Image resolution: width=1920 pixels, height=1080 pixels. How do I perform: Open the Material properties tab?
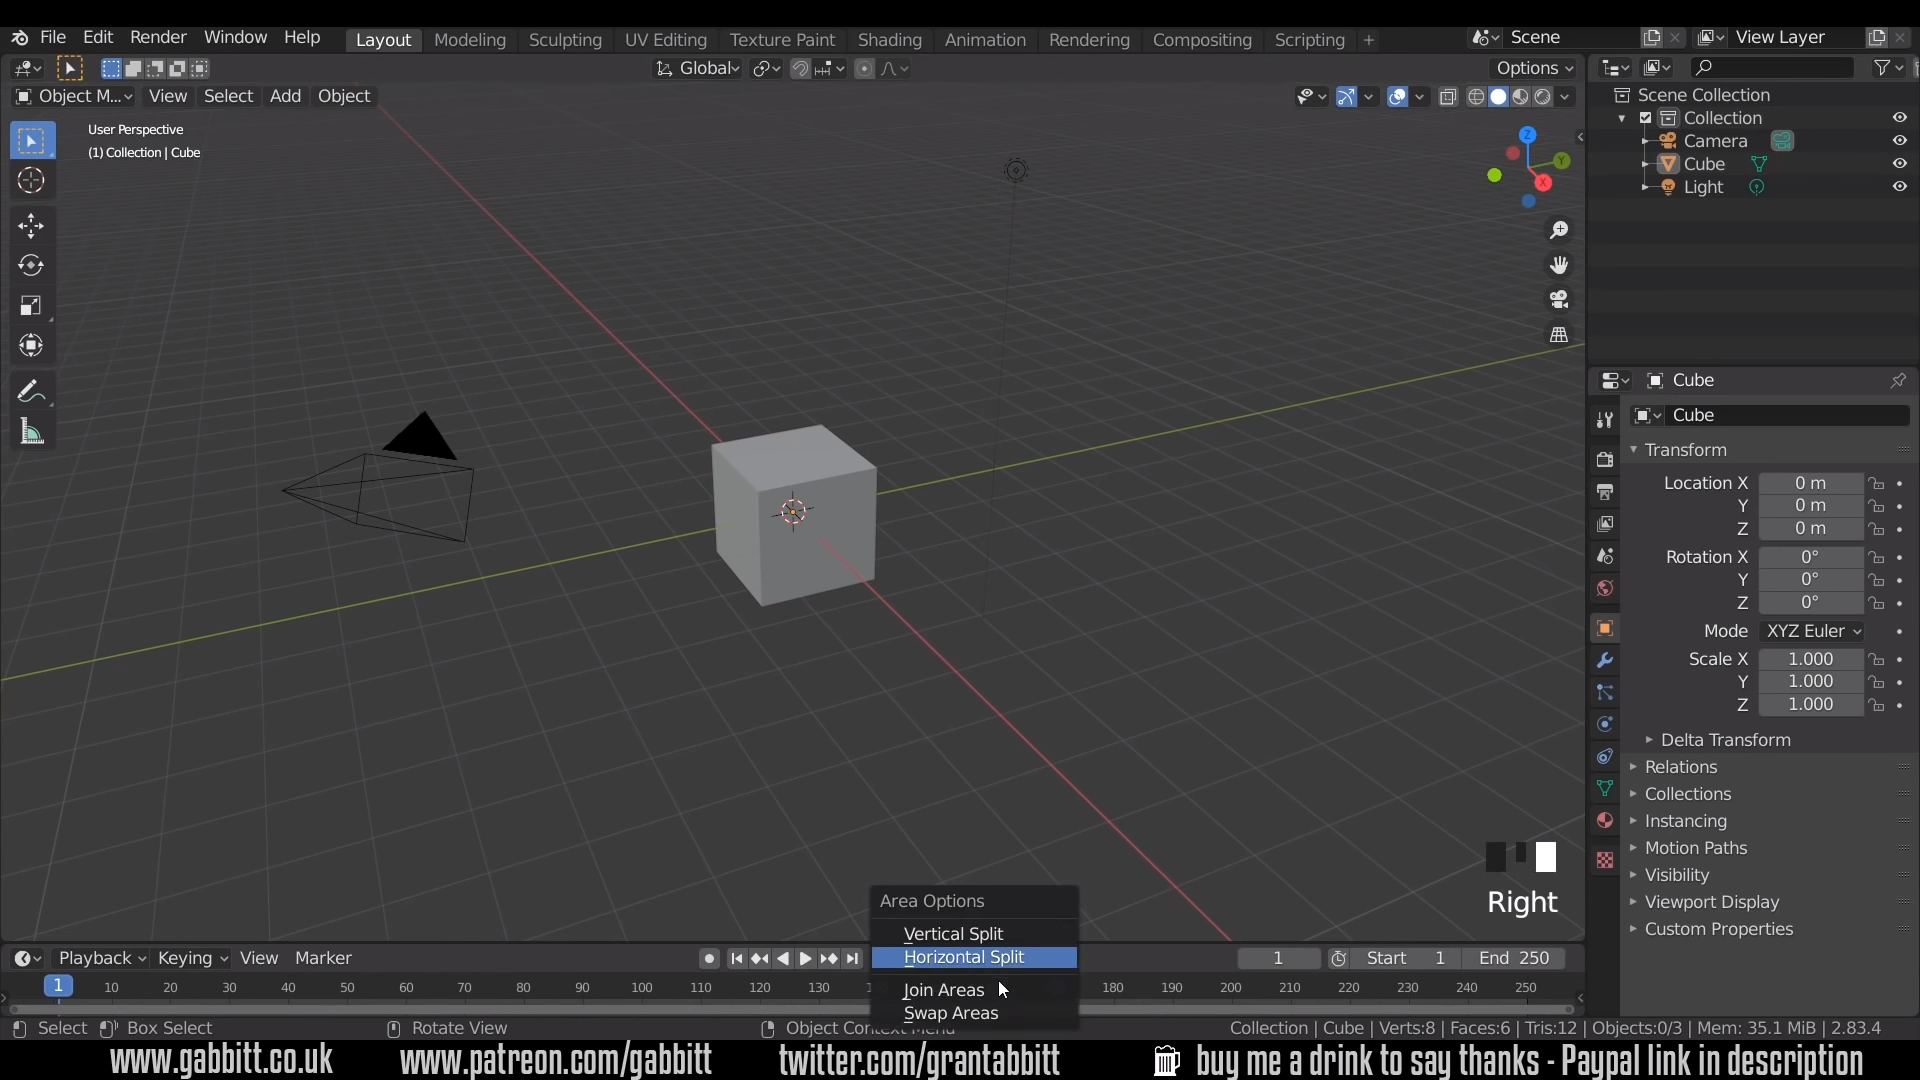pos(1605,820)
